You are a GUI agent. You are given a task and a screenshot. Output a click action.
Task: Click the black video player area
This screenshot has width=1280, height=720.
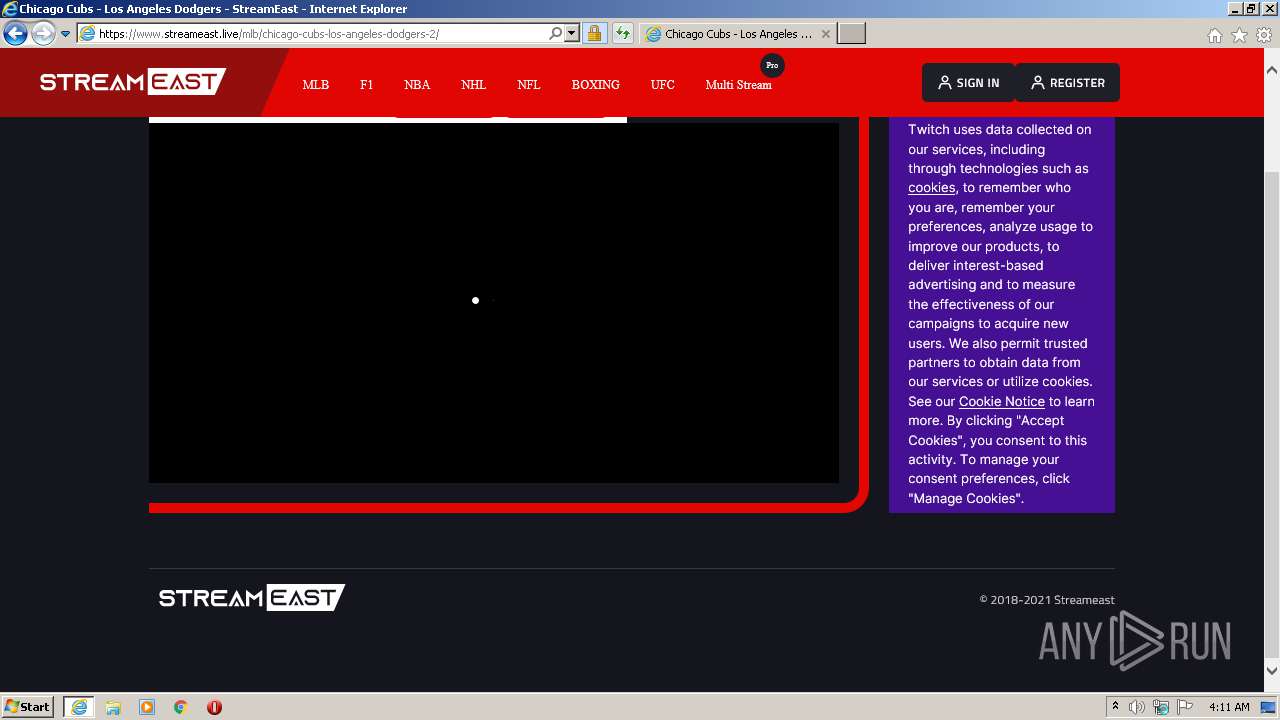tap(494, 303)
